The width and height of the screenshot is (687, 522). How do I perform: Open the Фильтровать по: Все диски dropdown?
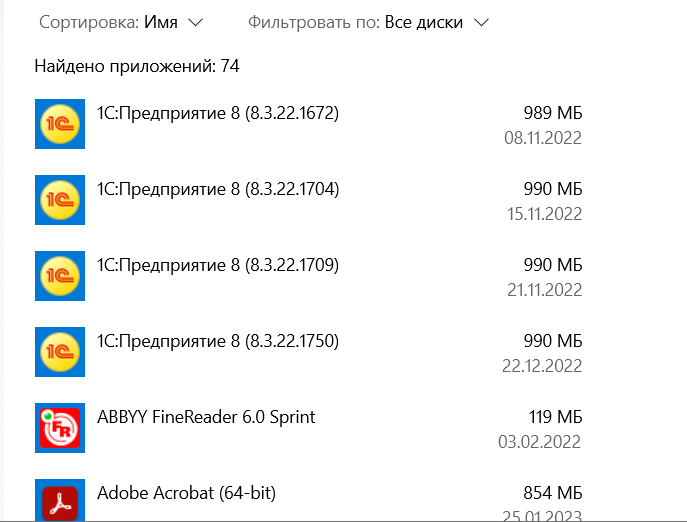(368, 22)
